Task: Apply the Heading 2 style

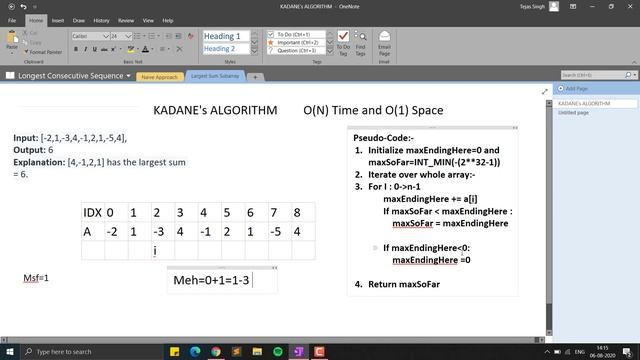Action: (x=226, y=49)
